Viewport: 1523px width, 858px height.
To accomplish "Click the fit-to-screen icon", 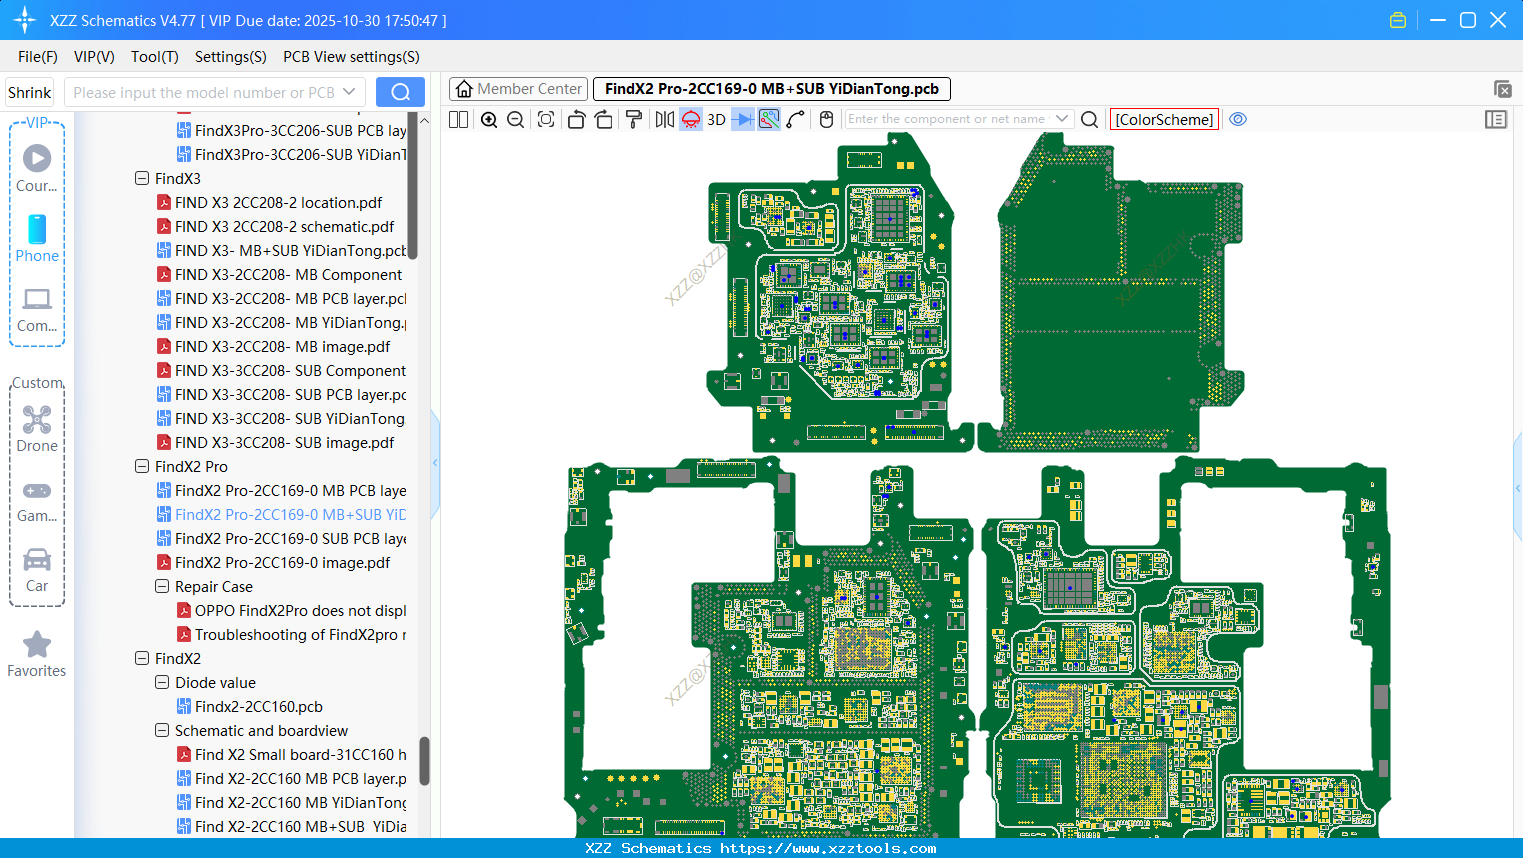I will [x=546, y=120].
